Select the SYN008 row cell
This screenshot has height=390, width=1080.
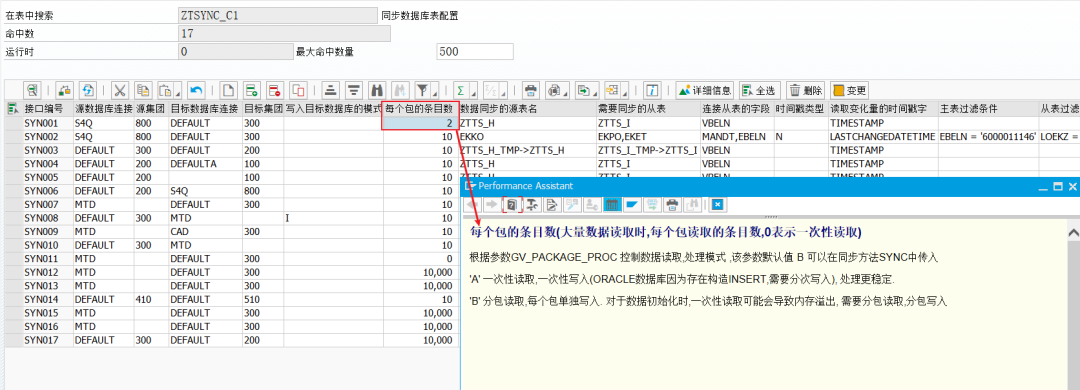pyautogui.click(x=48, y=218)
